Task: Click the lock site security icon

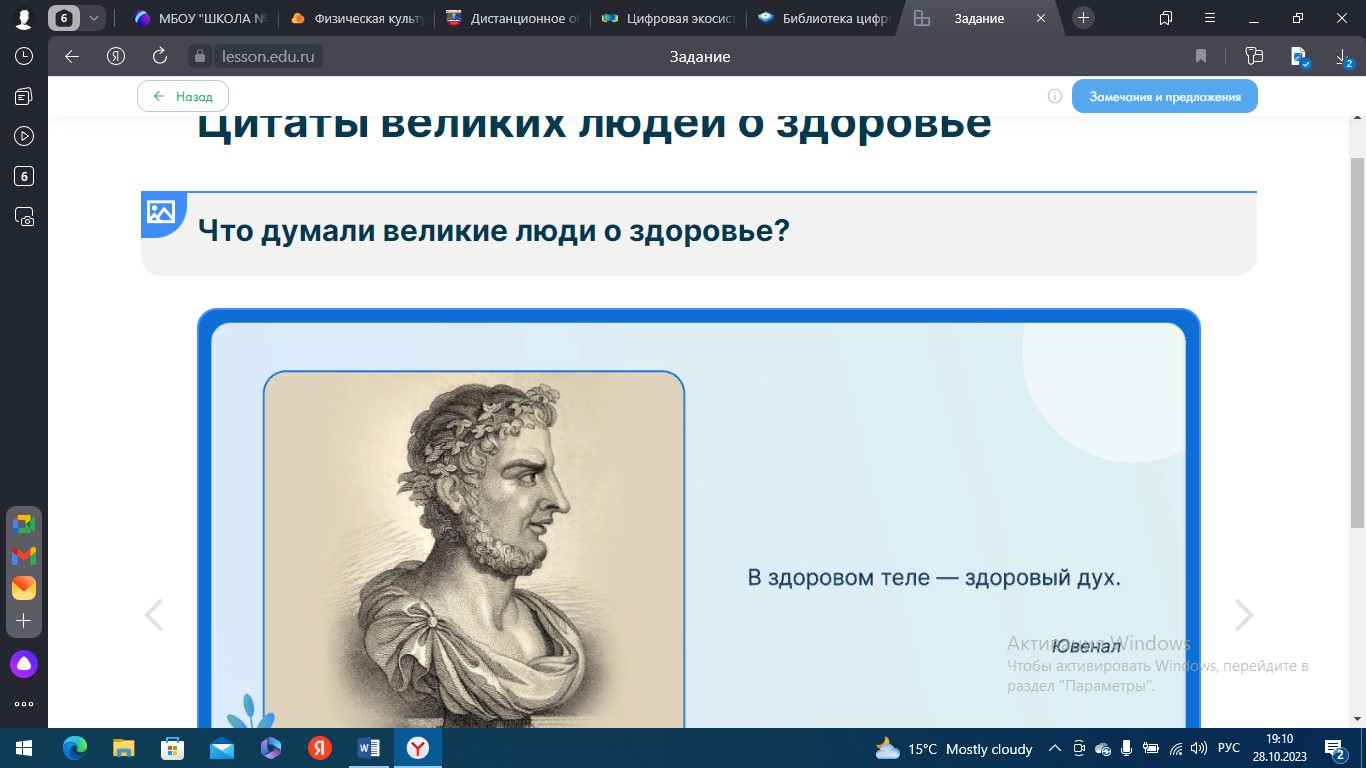Action: [200, 56]
